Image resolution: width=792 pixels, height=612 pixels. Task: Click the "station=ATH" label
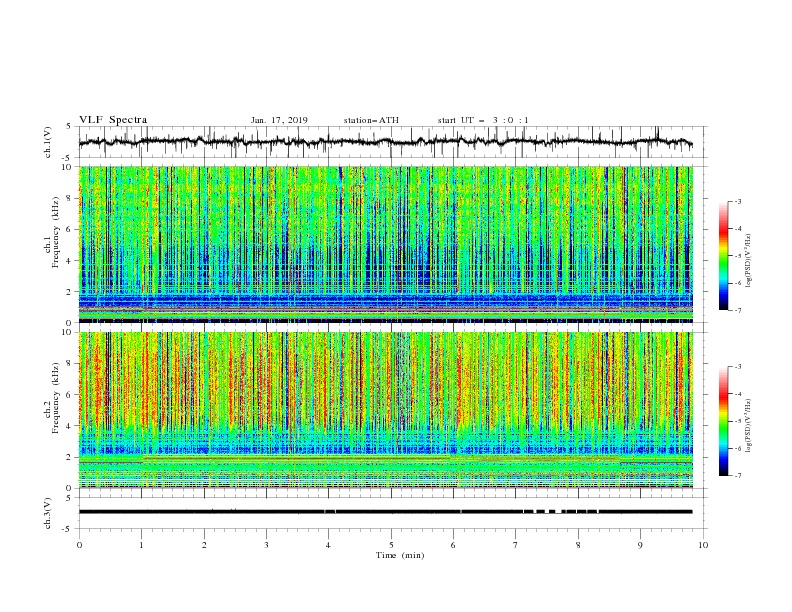371,120
